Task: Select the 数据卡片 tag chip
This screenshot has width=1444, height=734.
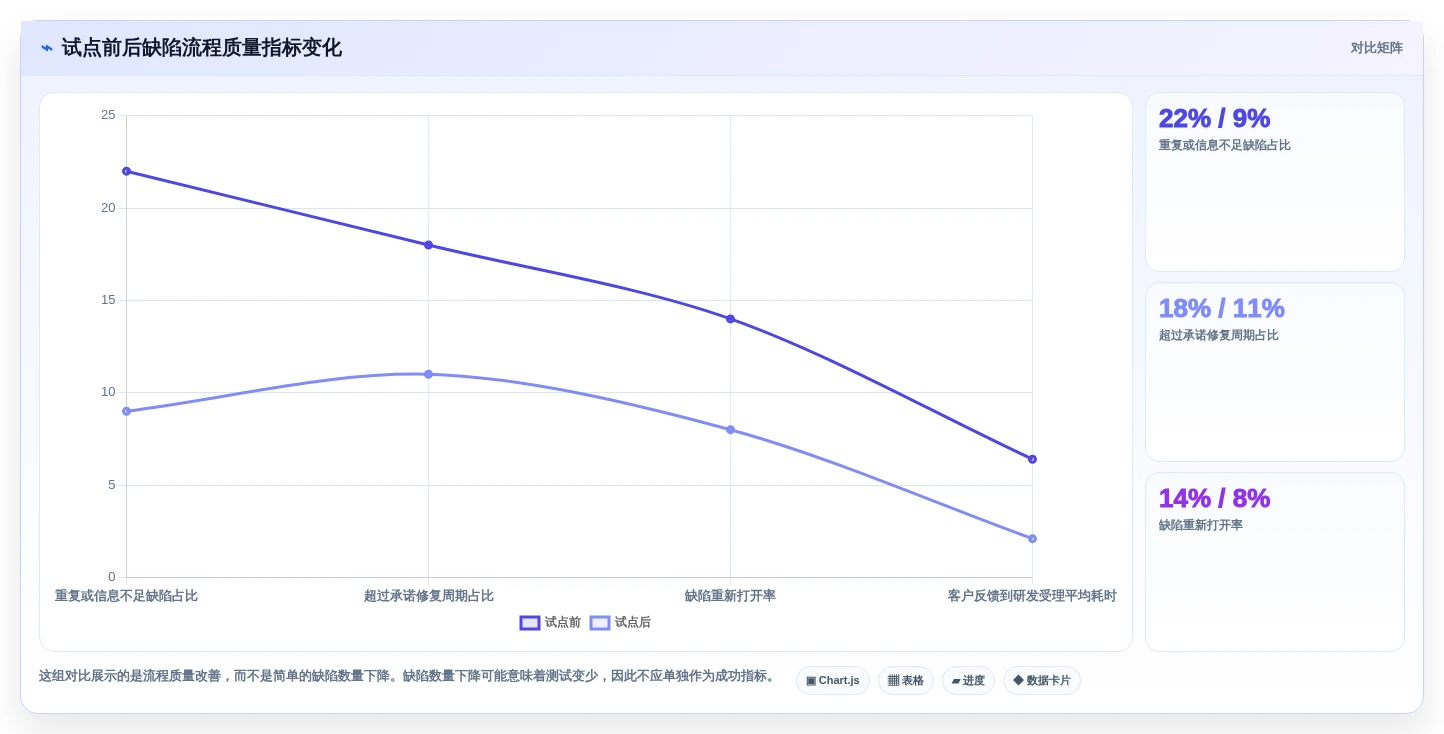Action: click(1042, 681)
